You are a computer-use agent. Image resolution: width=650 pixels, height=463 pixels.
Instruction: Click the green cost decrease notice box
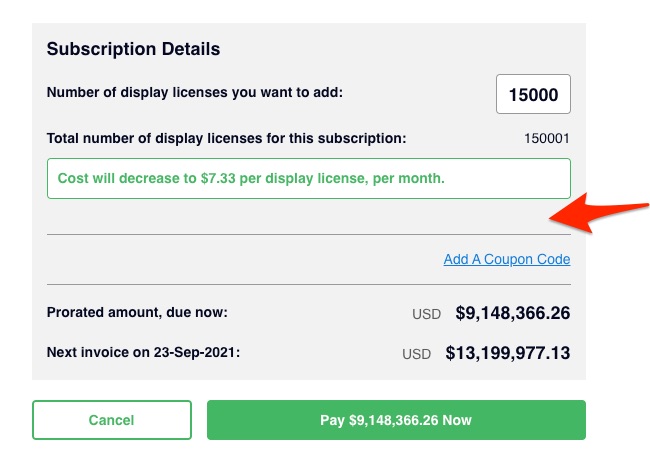pyautogui.click(x=308, y=178)
